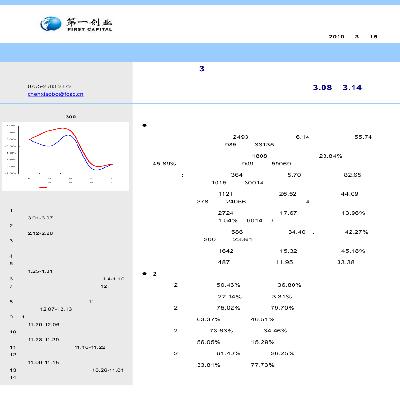Click the value 55.74 in first row
The image size is (400, 410).
363,137
